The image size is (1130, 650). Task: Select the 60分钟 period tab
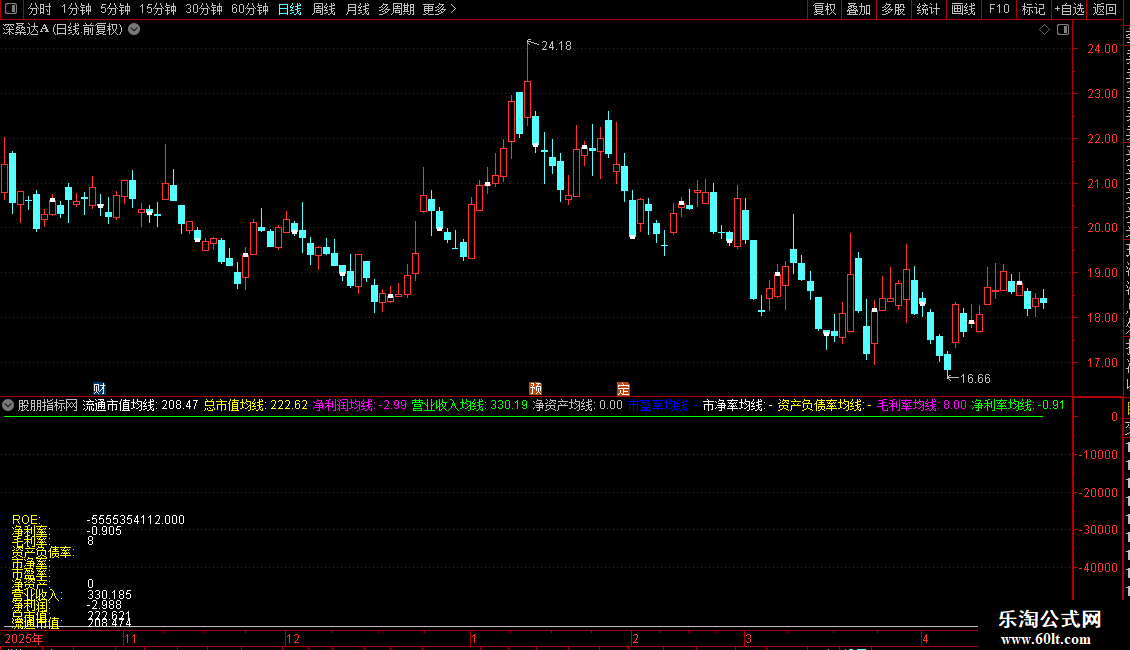(x=249, y=9)
